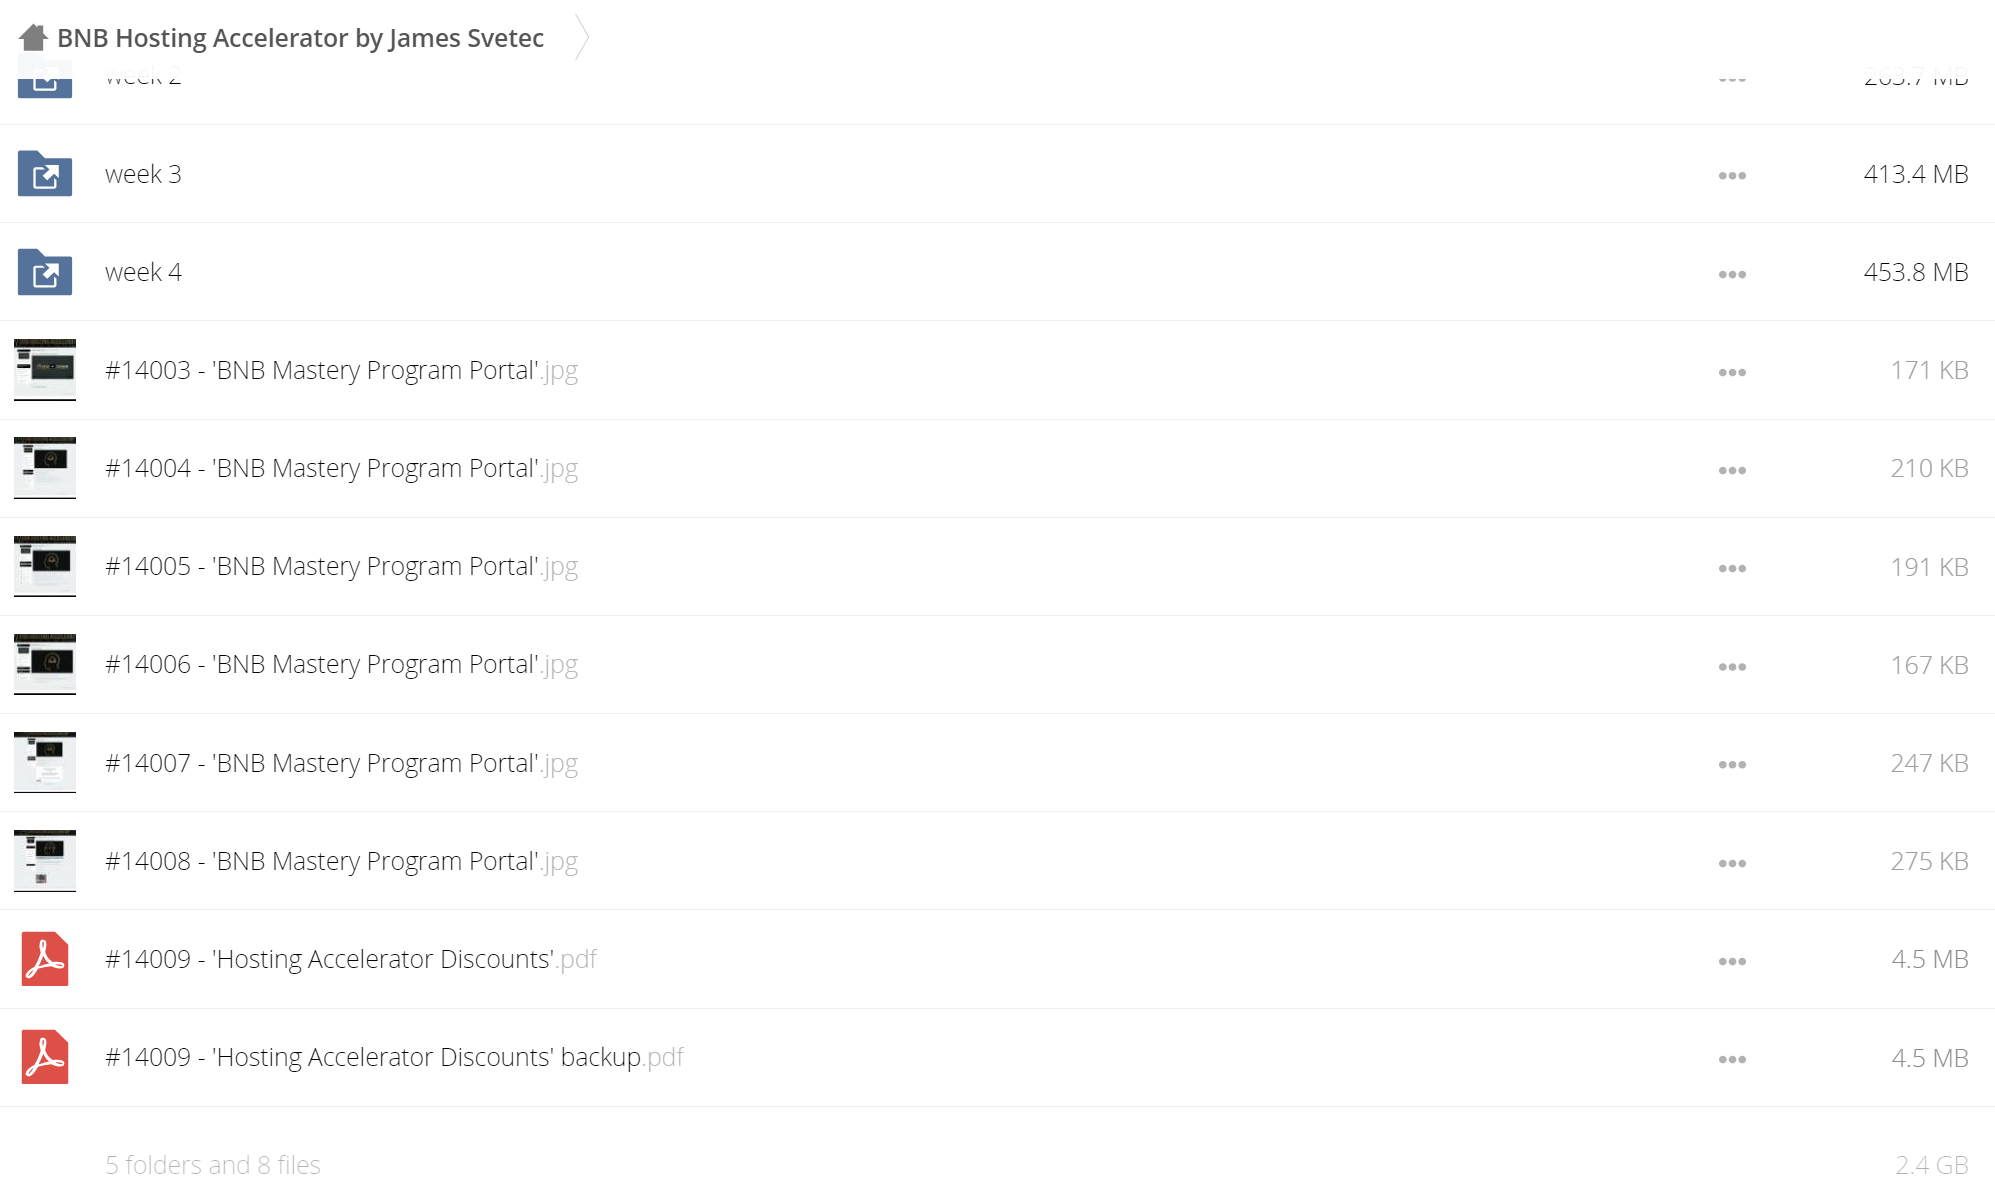Open the week 3 shared folder icon
Image resolution: width=1995 pixels, height=1185 pixels.
pos(45,173)
